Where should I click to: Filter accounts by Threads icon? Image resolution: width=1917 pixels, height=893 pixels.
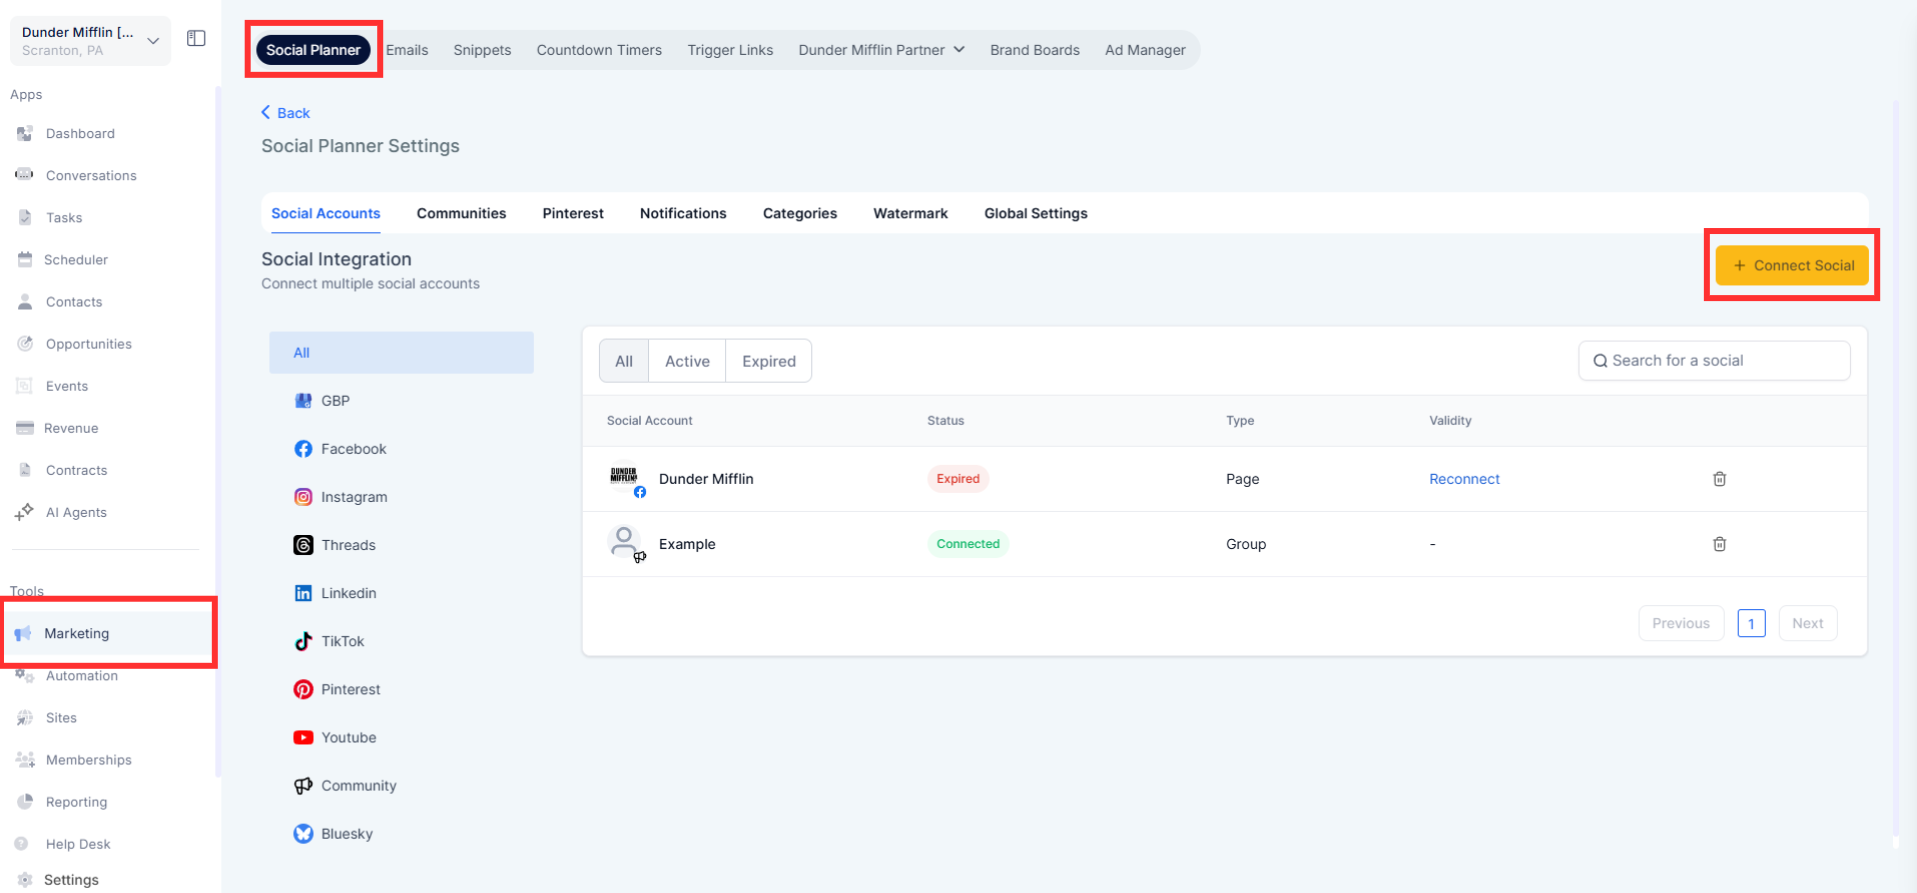(x=303, y=545)
